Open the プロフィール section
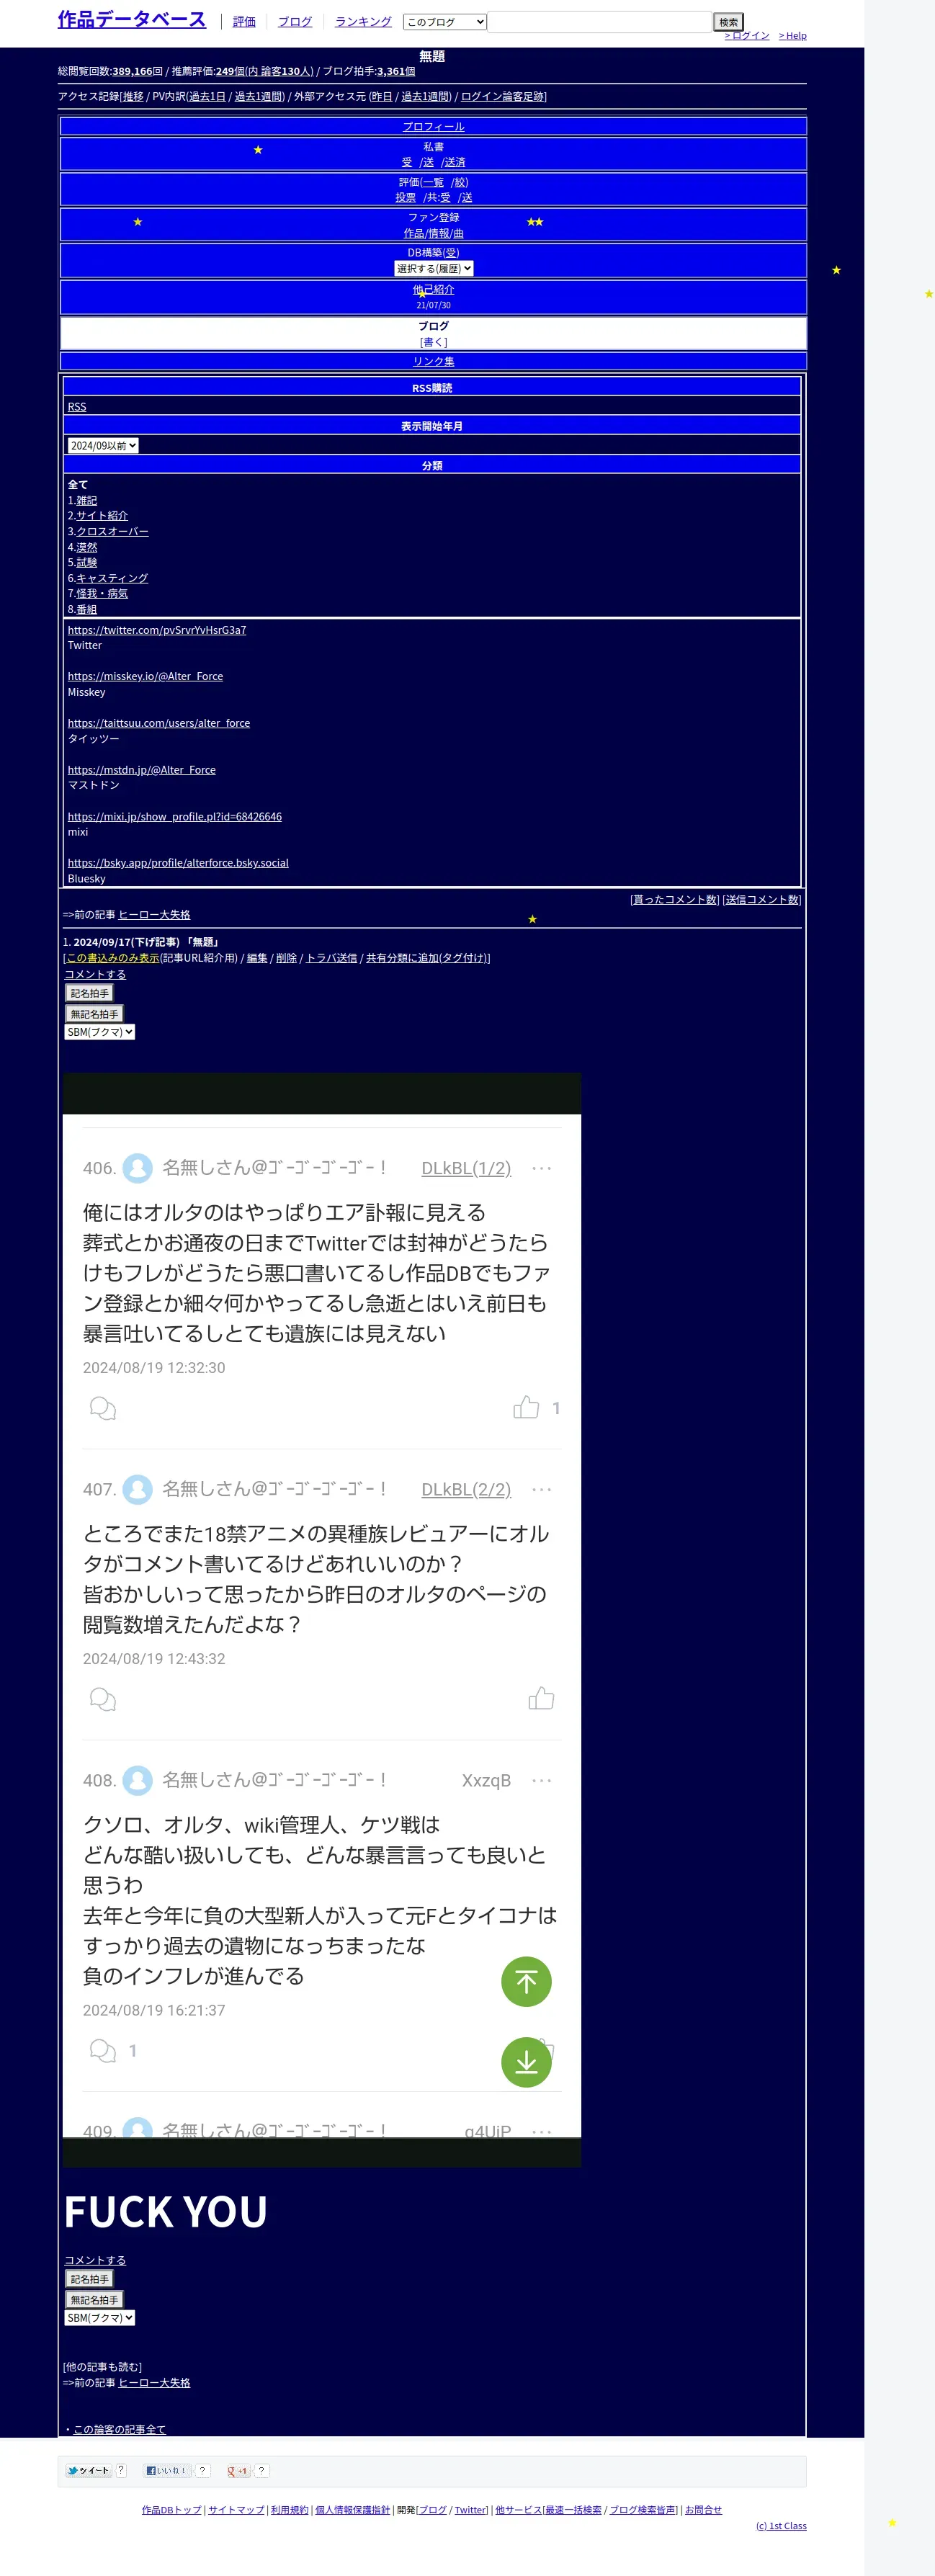Viewport: 935px width, 2576px height. coord(433,126)
